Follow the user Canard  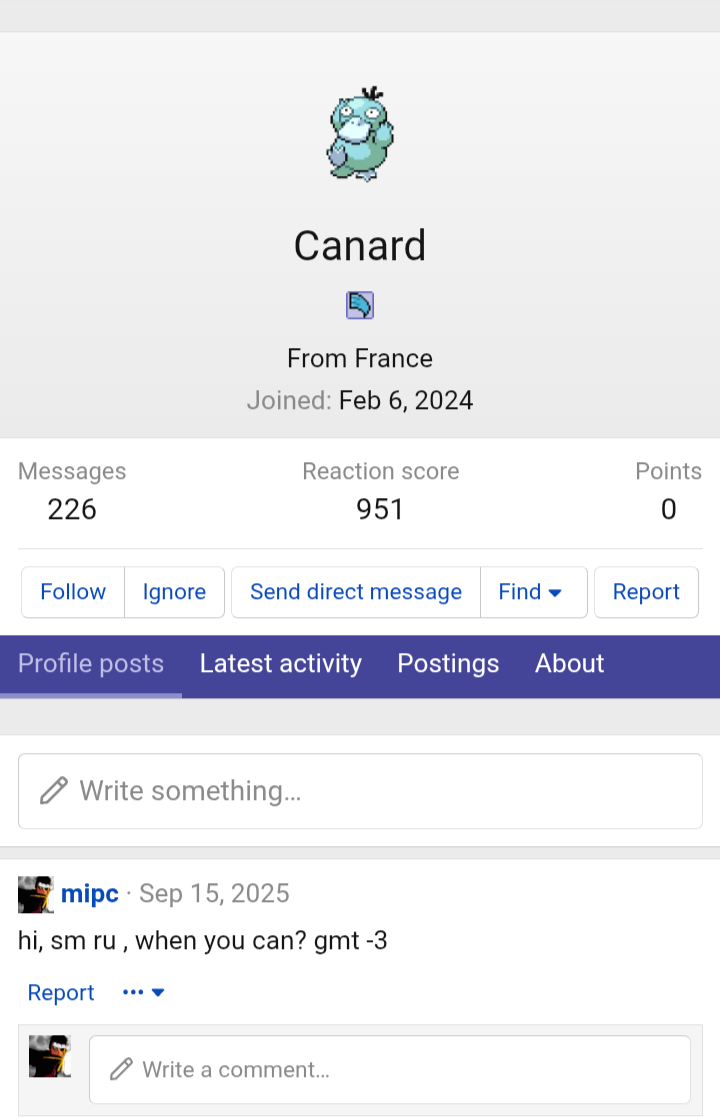tap(73, 592)
